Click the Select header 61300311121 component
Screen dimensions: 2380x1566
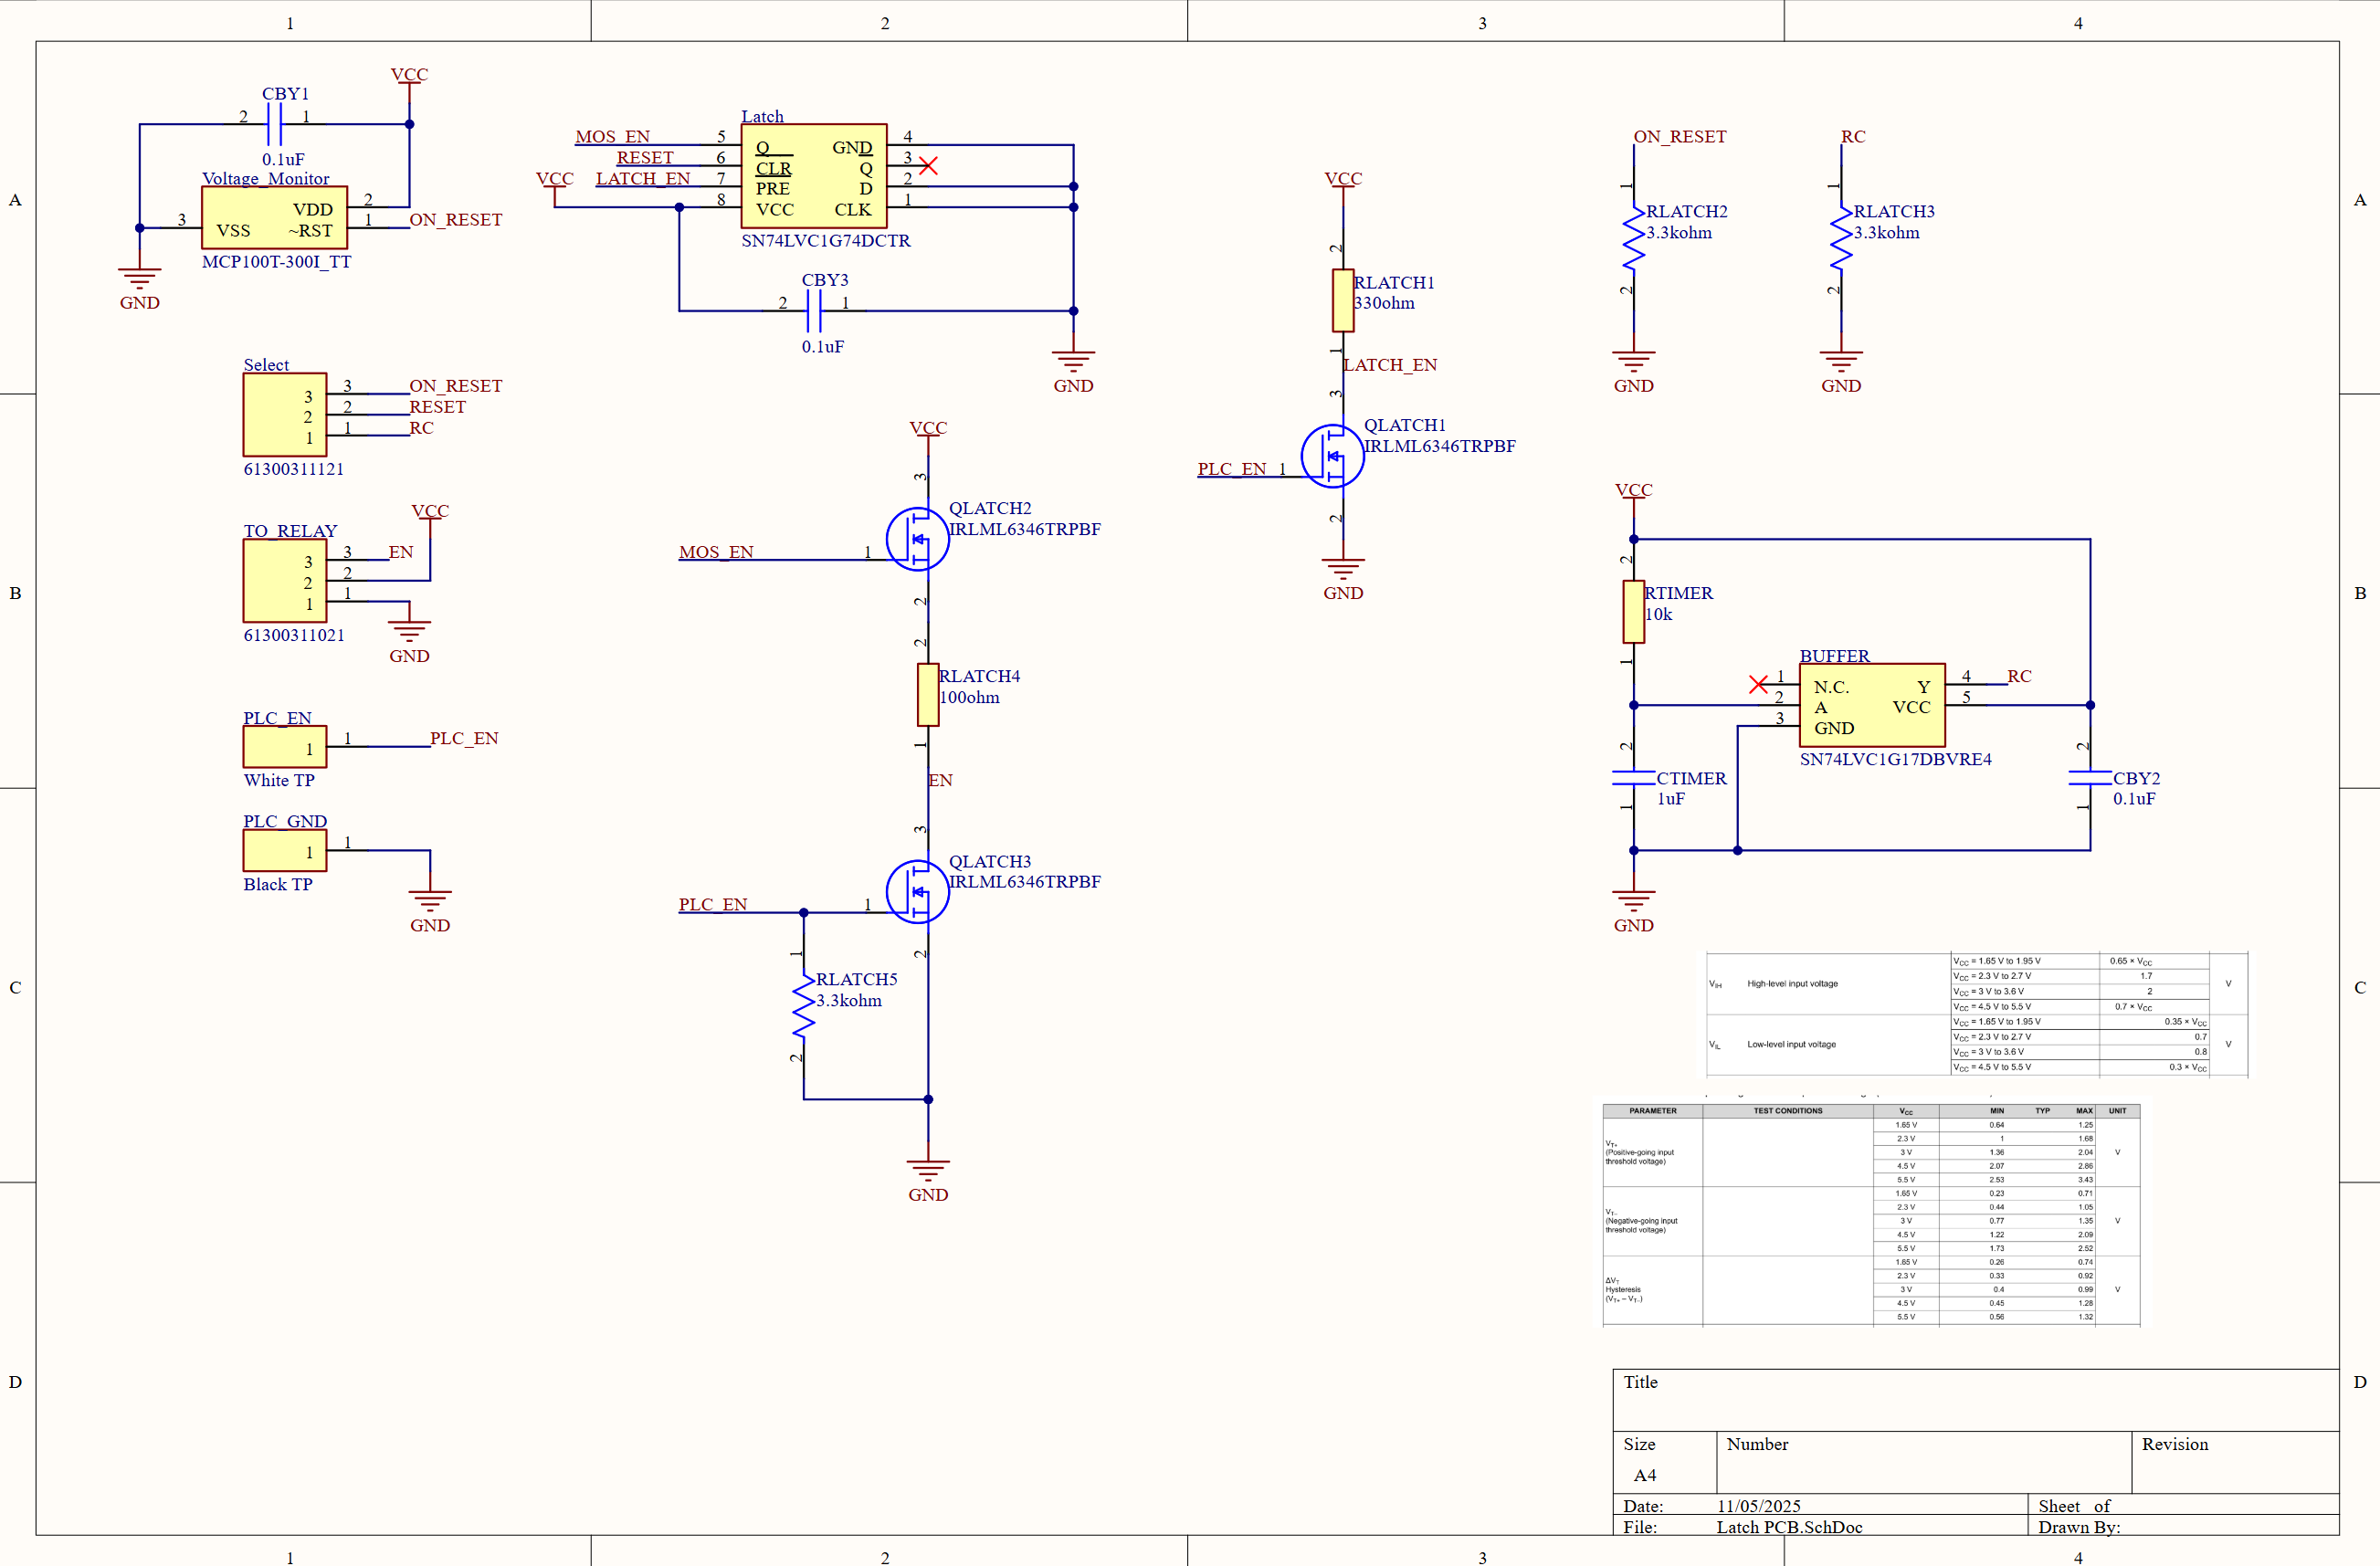[x=284, y=415]
